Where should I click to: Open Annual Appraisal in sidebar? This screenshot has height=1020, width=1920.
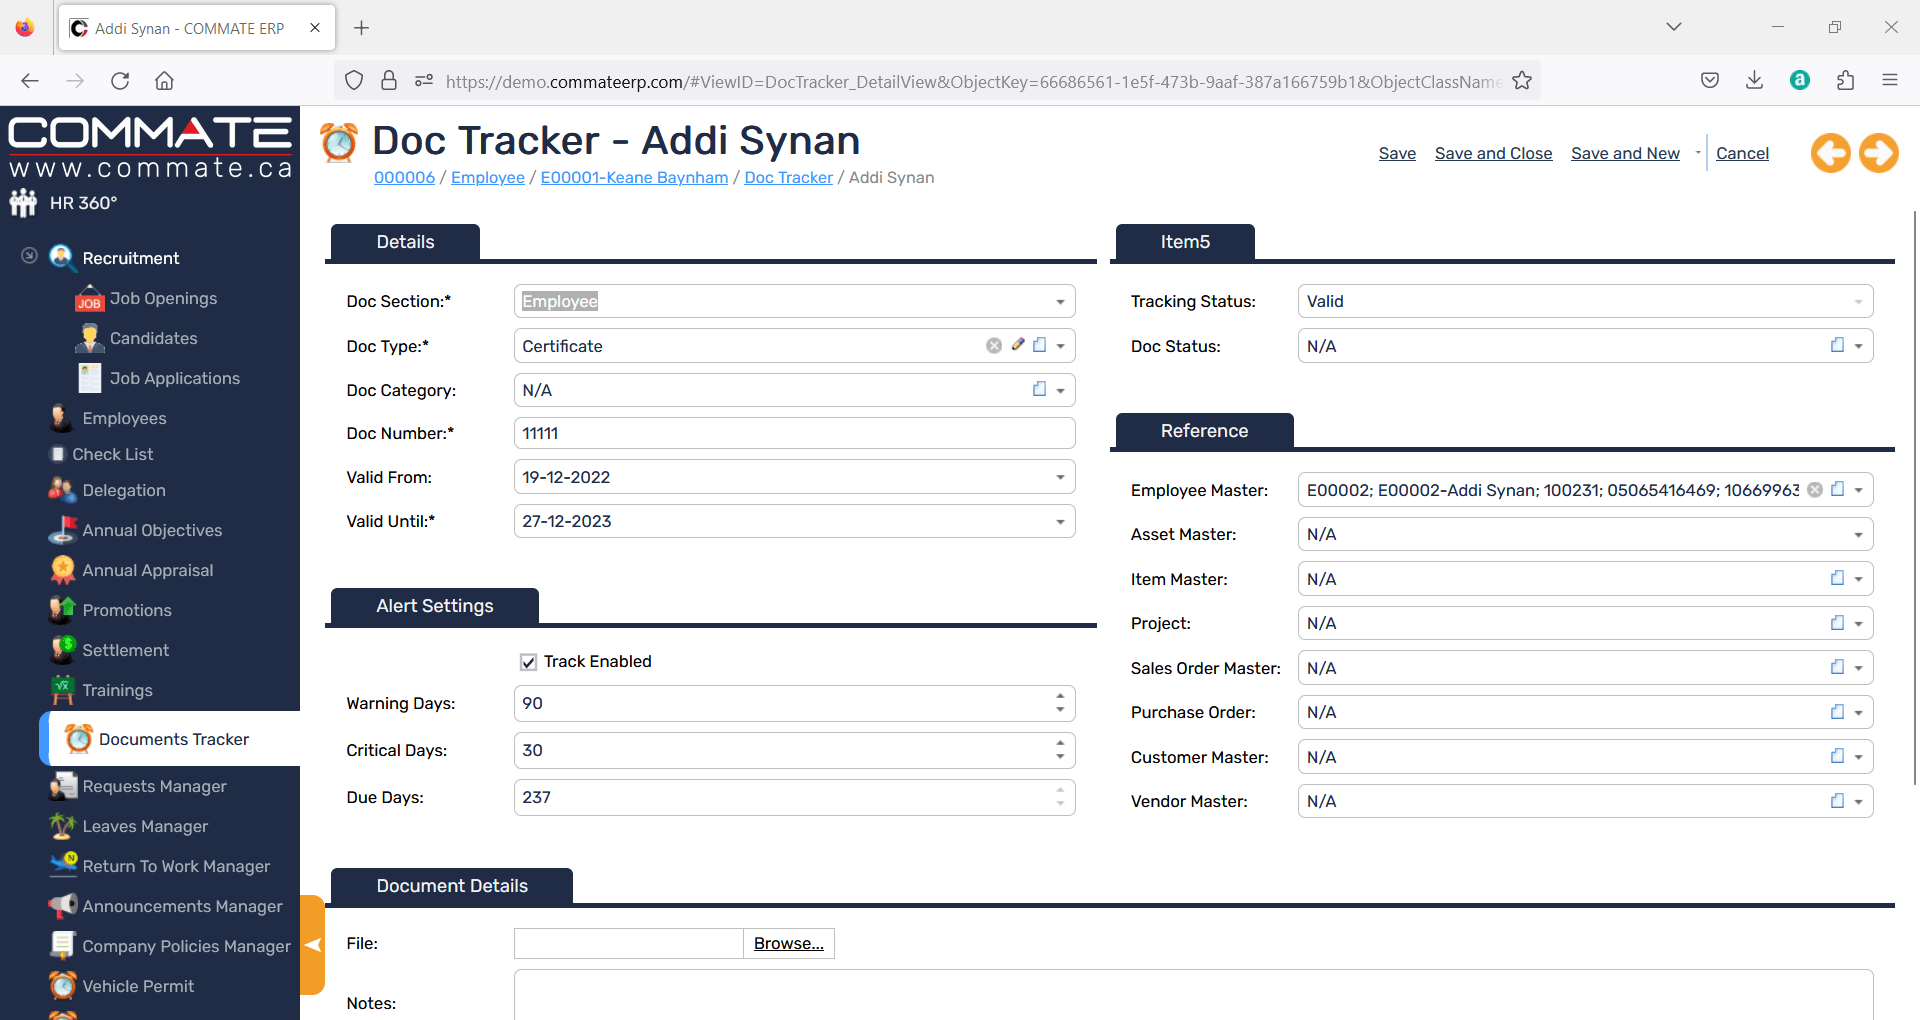(x=147, y=570)
